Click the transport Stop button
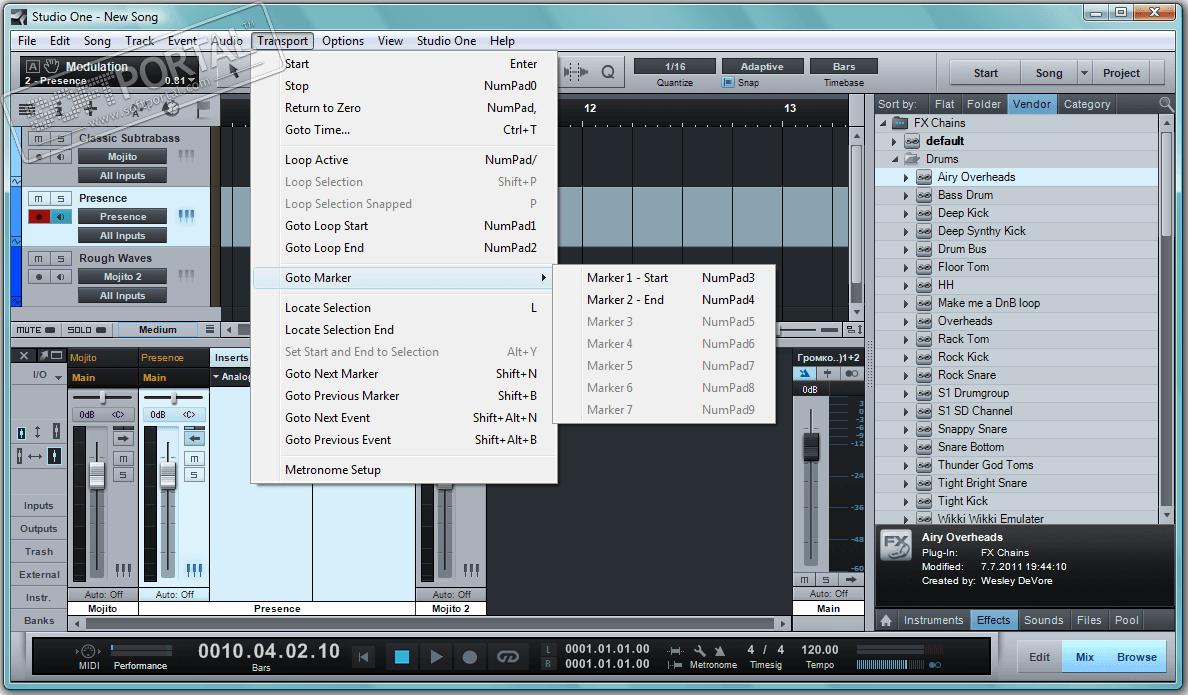Viewport: 1188px width, 695px height. click(x=402, y=657)
